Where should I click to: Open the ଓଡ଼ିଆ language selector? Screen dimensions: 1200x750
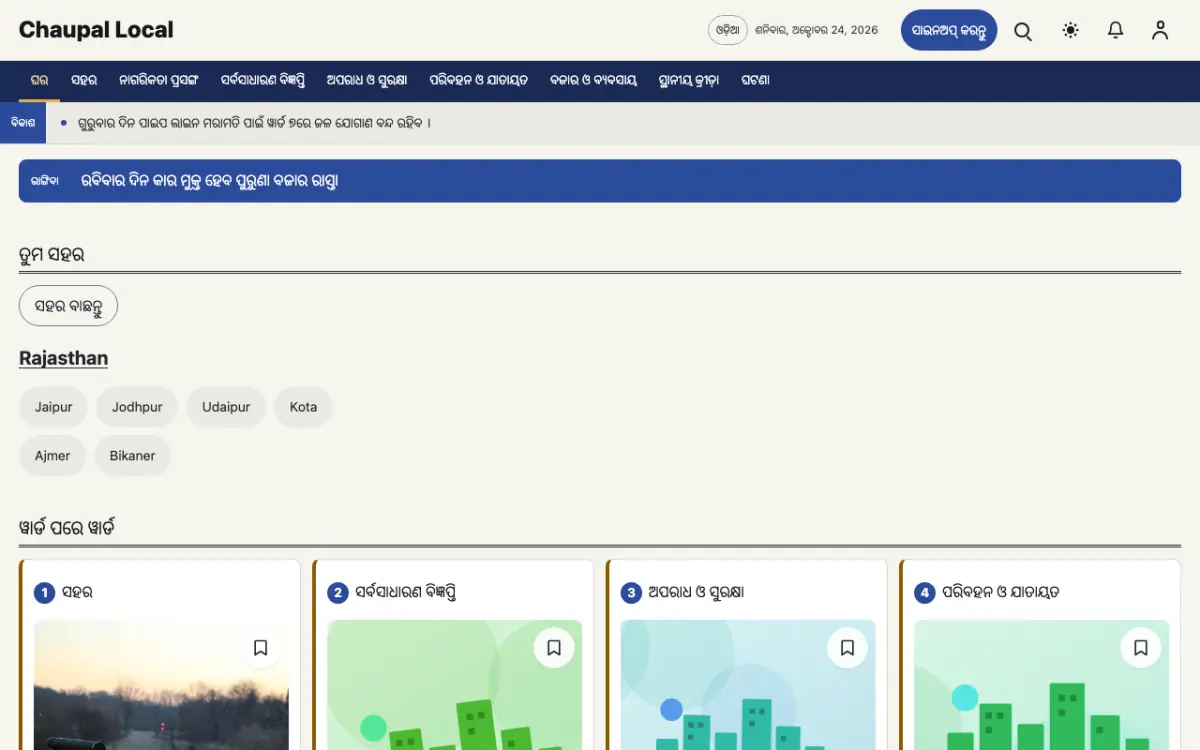[x=728, y=30]
